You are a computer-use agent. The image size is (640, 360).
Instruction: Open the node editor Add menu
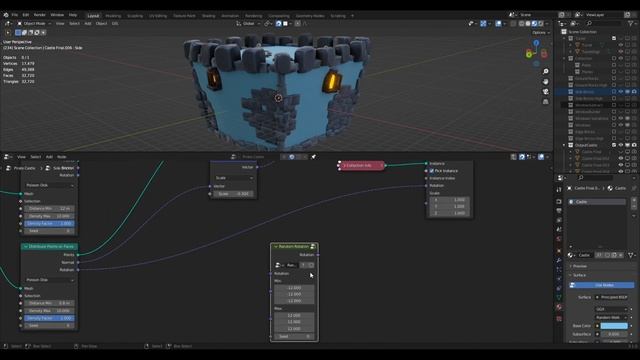tap(49, 157)
